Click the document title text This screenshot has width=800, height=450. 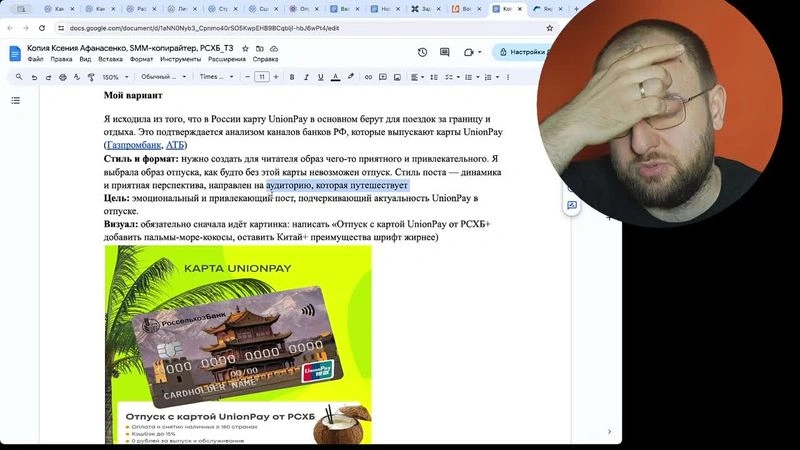click(130, 48)
